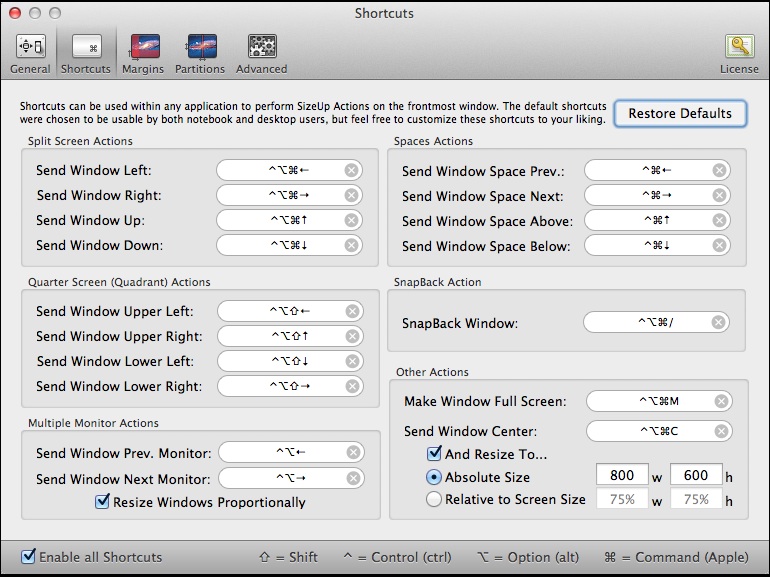This screenshot has height=577, width=770.
Task: Open the Partitions settings pane
Action: (201, 53)
